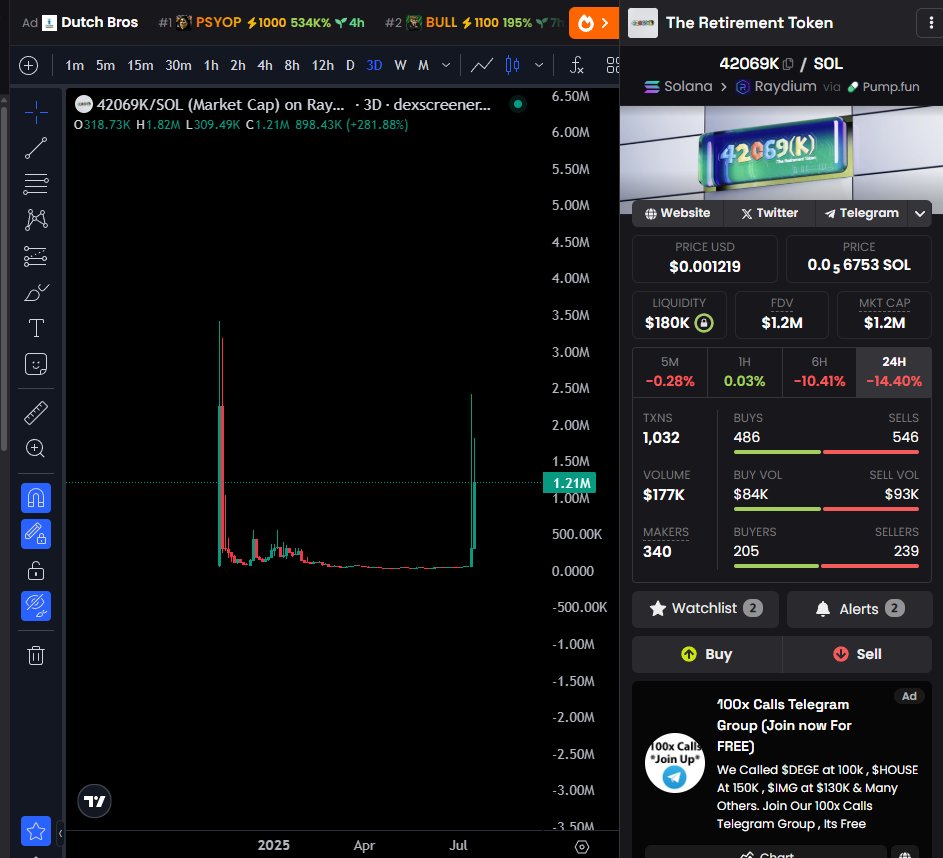Open the forecasting and measurement tools
Screen dimensions: 943x858
coord(36,256)
